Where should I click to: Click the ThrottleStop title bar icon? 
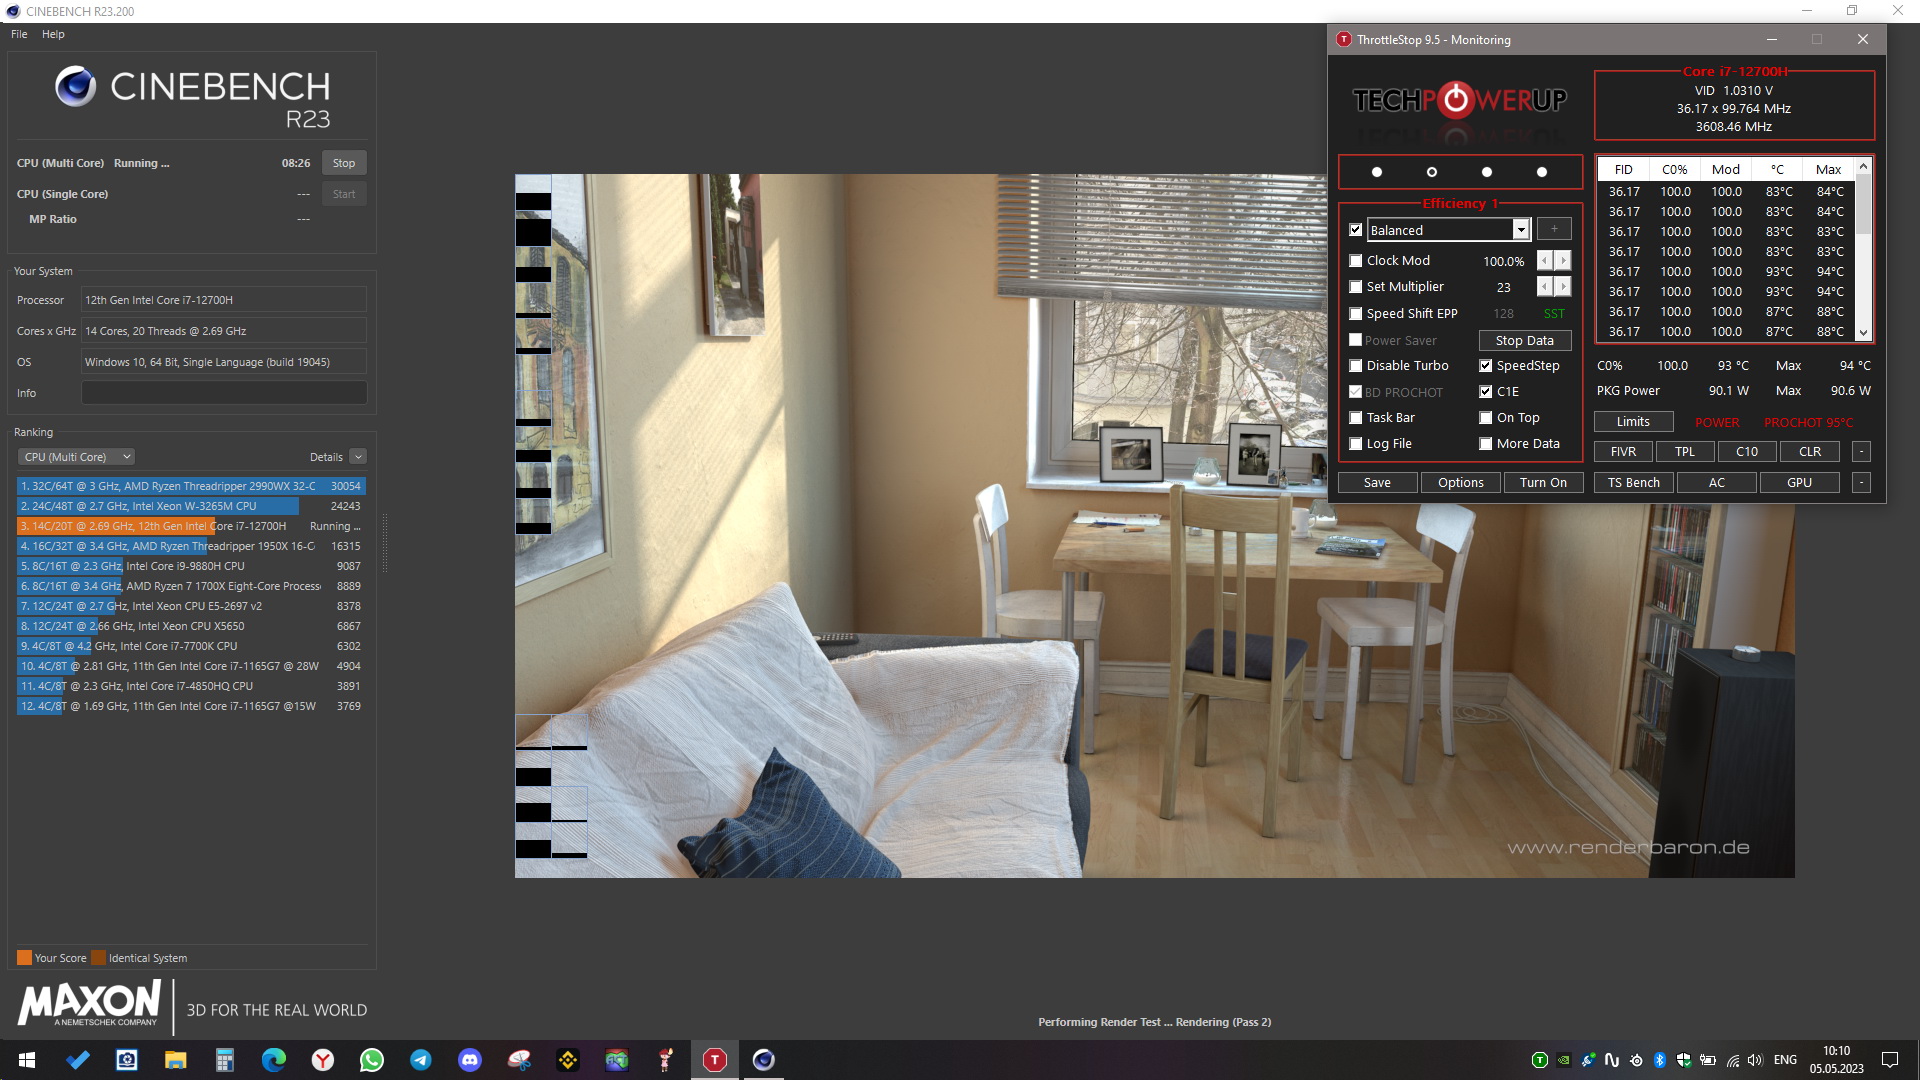tap(1344, 40)
